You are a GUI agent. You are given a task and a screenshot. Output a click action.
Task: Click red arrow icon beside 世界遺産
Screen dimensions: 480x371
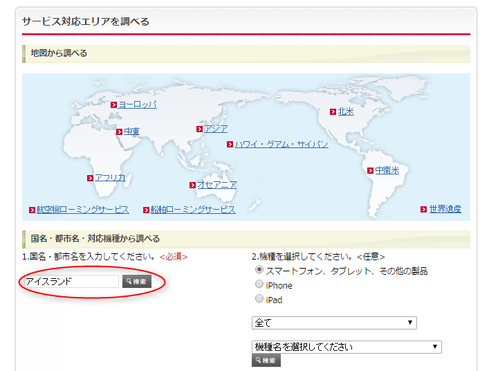click(x=423, y=210)
